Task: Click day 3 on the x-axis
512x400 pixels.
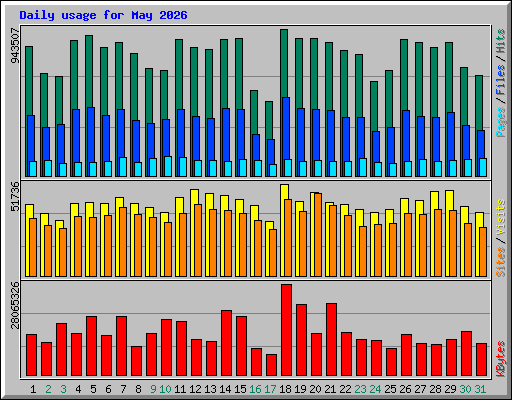Action: (63, 389)
